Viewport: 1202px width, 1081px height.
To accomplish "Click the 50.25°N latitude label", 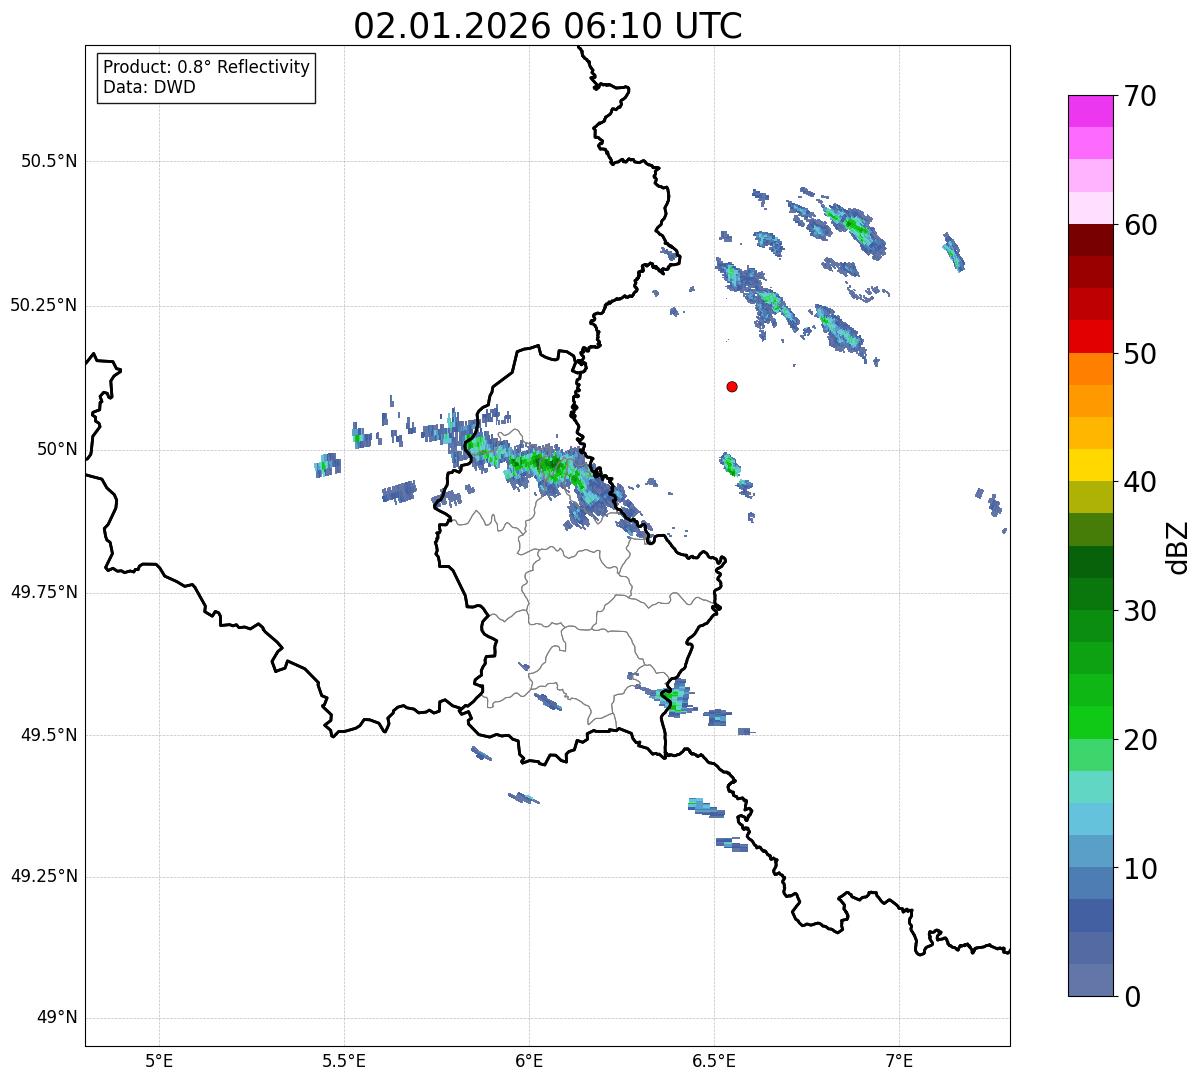I will pyautogui.click(x=43, y=305).
